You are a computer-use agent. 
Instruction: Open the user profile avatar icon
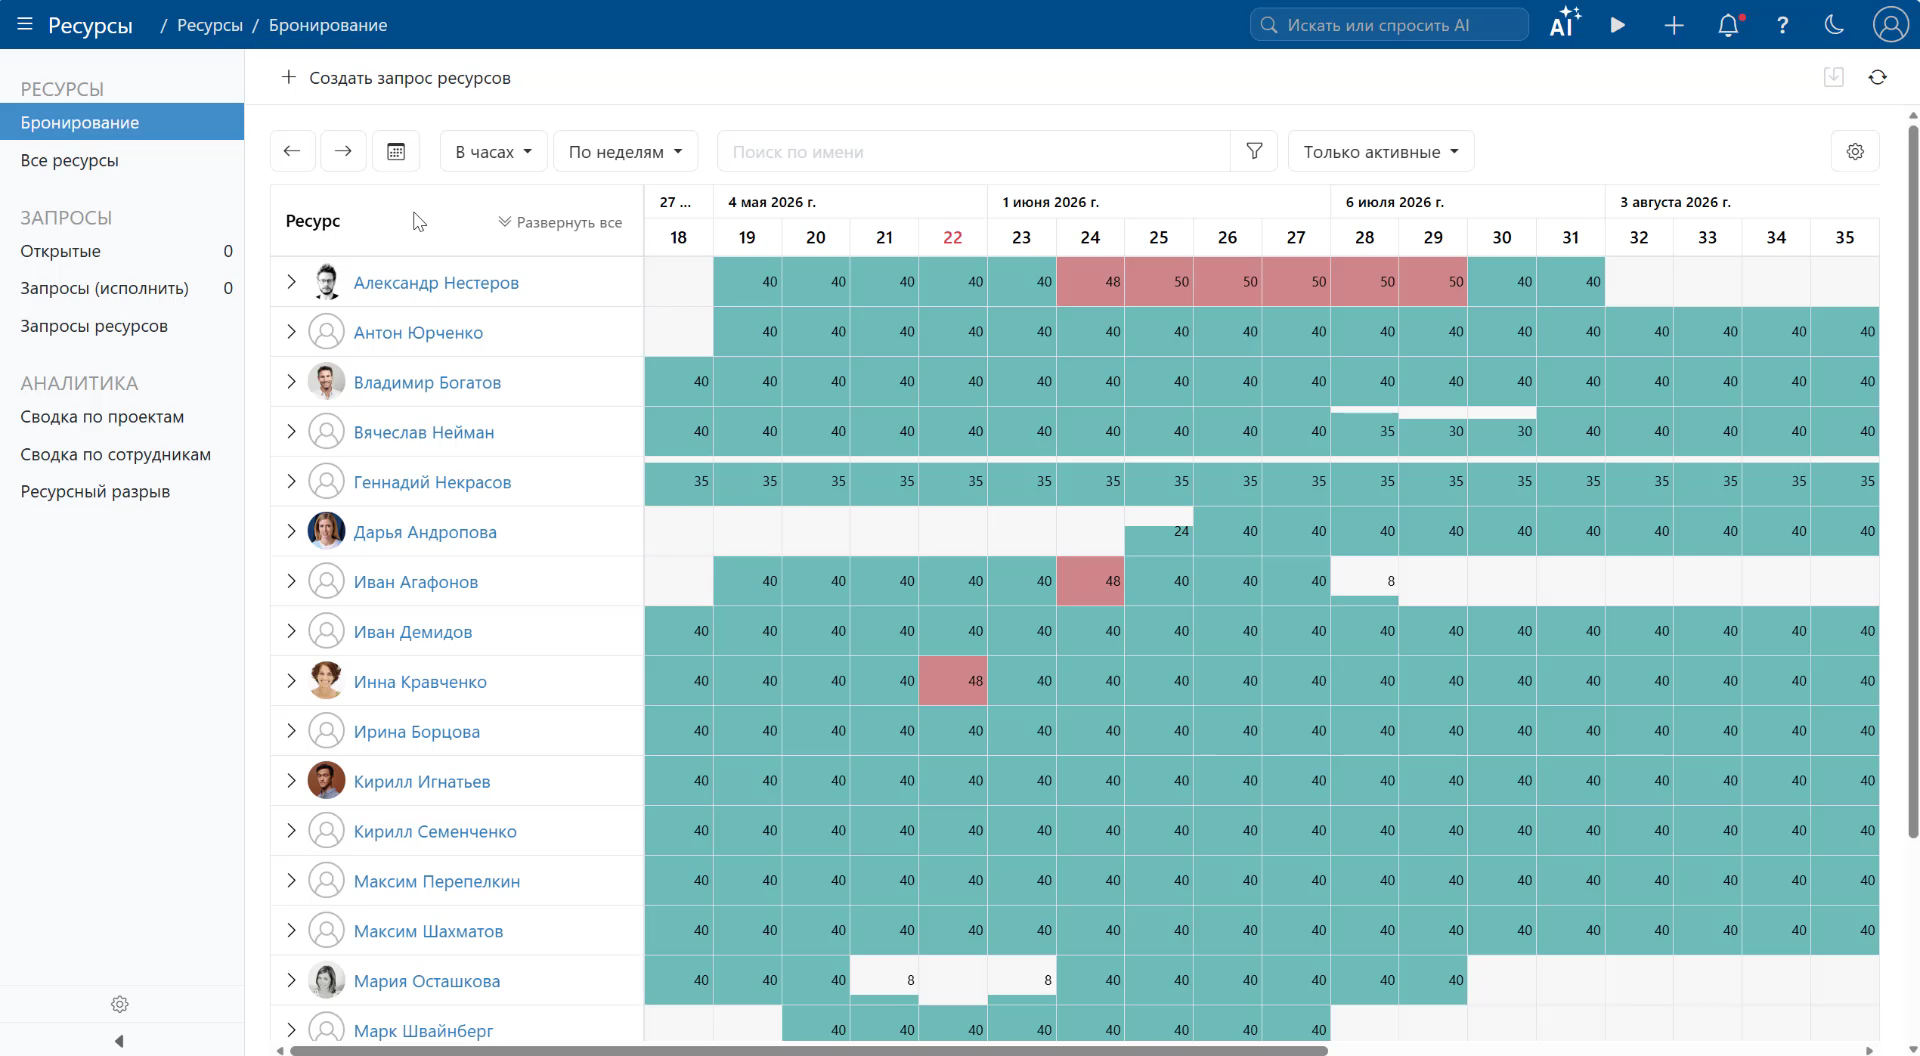(x=1890, y=25)
